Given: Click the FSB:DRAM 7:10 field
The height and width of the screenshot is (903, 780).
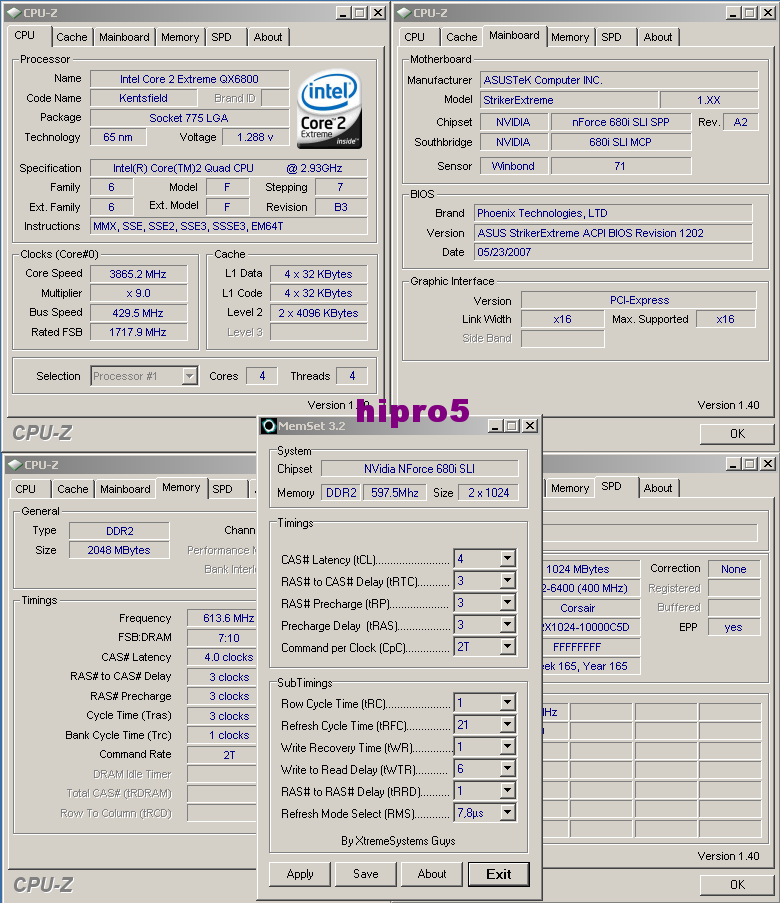Looking at the screenshot, I should coord(222,638).
